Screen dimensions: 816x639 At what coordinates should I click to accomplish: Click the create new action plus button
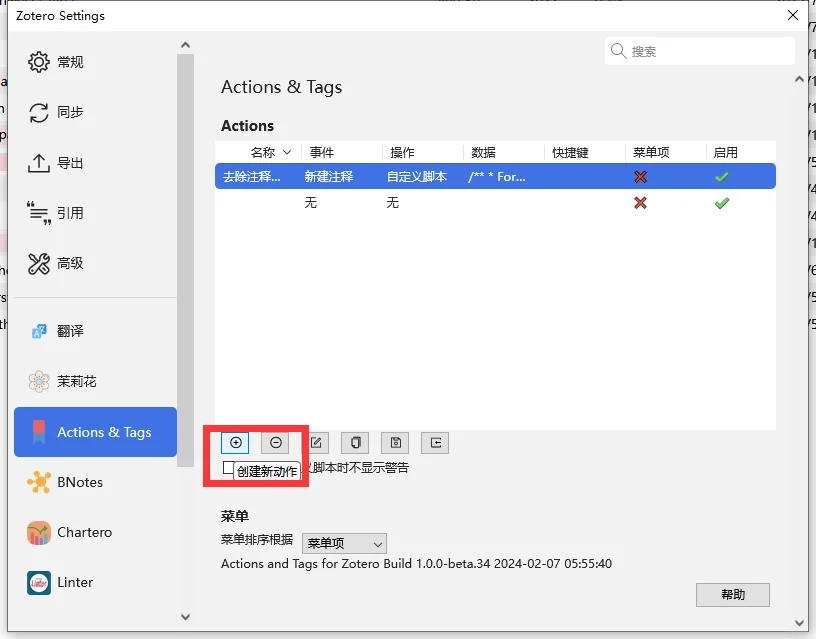click(235, 443)
